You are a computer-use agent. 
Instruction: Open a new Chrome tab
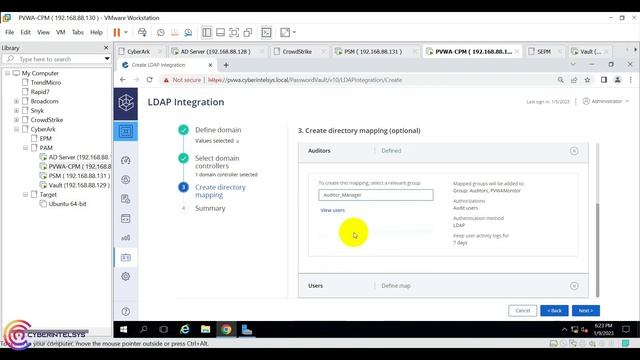[226, 65]
